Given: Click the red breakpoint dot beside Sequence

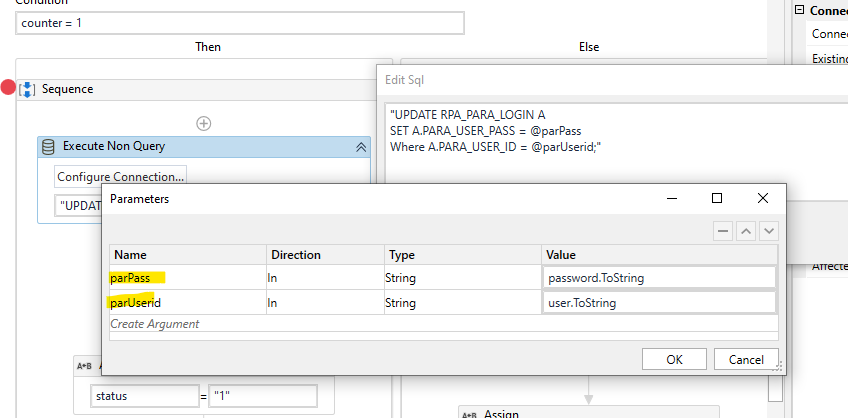Looking at the screenshot, I should [8, 89].
